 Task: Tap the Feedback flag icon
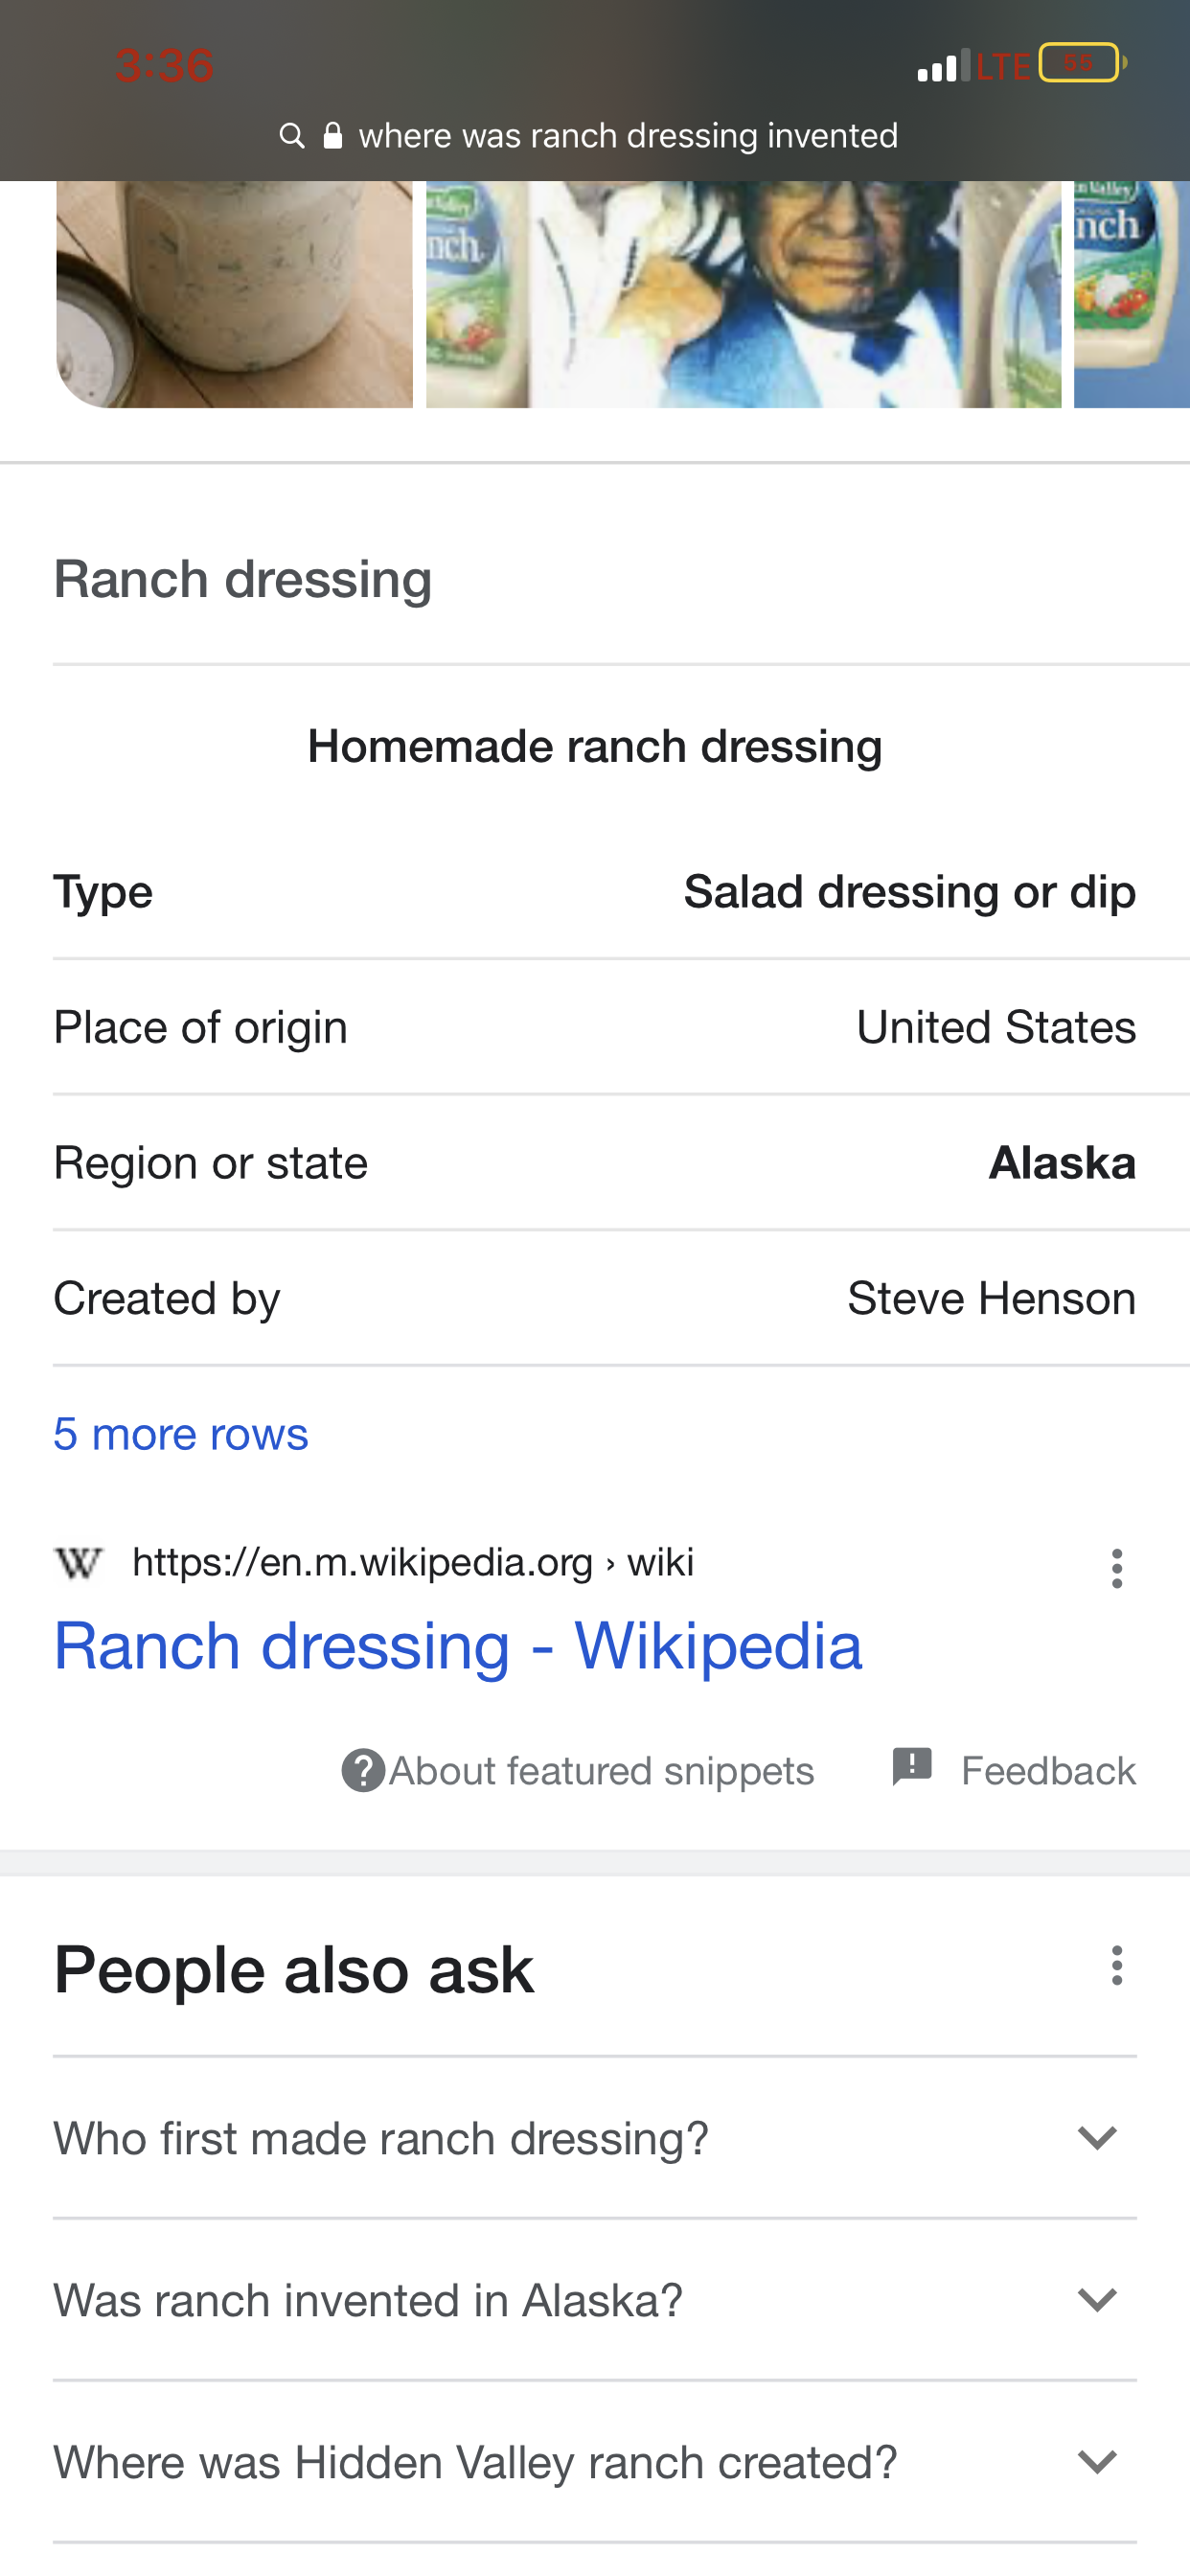912,1768
